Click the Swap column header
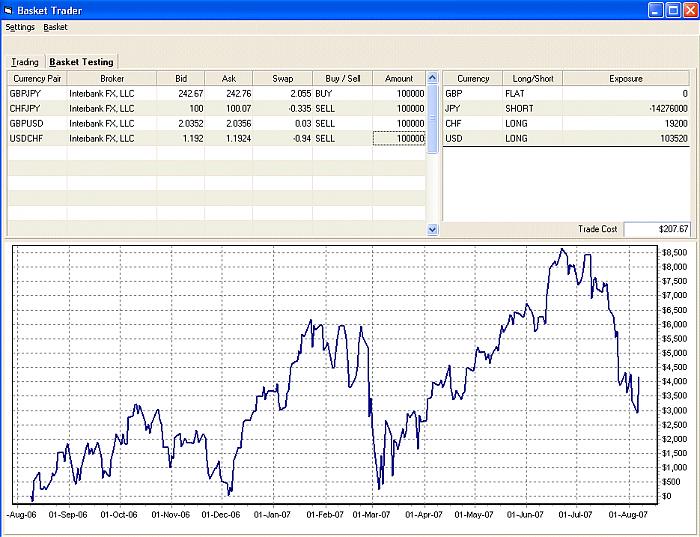The image size is (700, 537). point(283,79)
